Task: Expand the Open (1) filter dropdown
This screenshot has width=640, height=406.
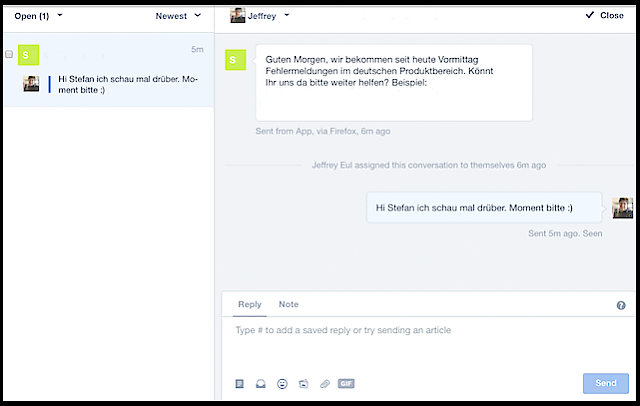Action: point(38,16)
